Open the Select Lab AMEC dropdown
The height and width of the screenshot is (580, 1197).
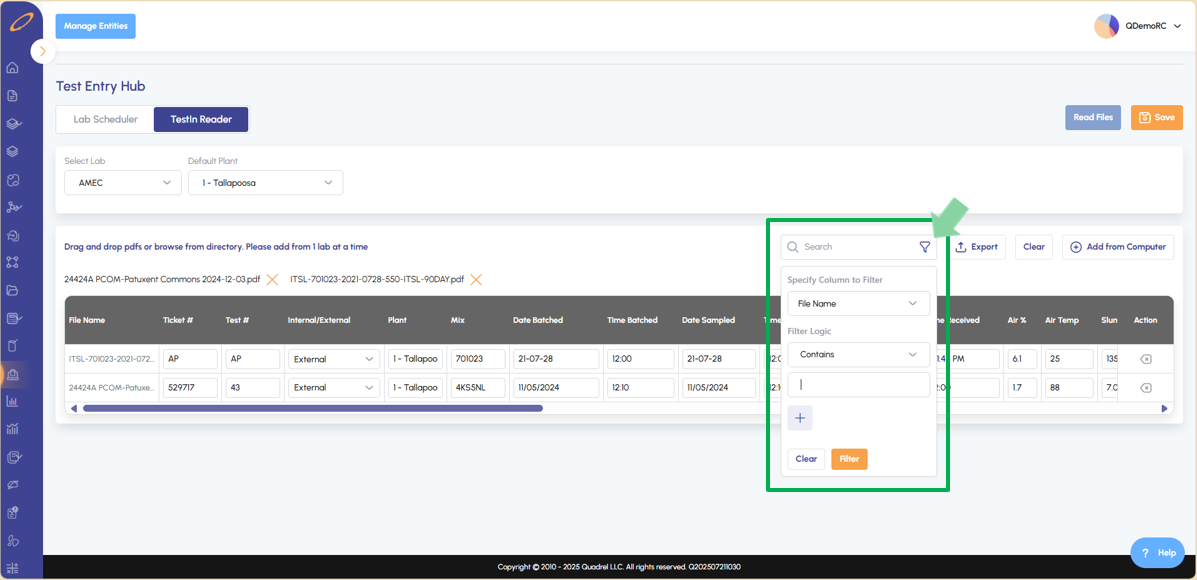point(123,183)
